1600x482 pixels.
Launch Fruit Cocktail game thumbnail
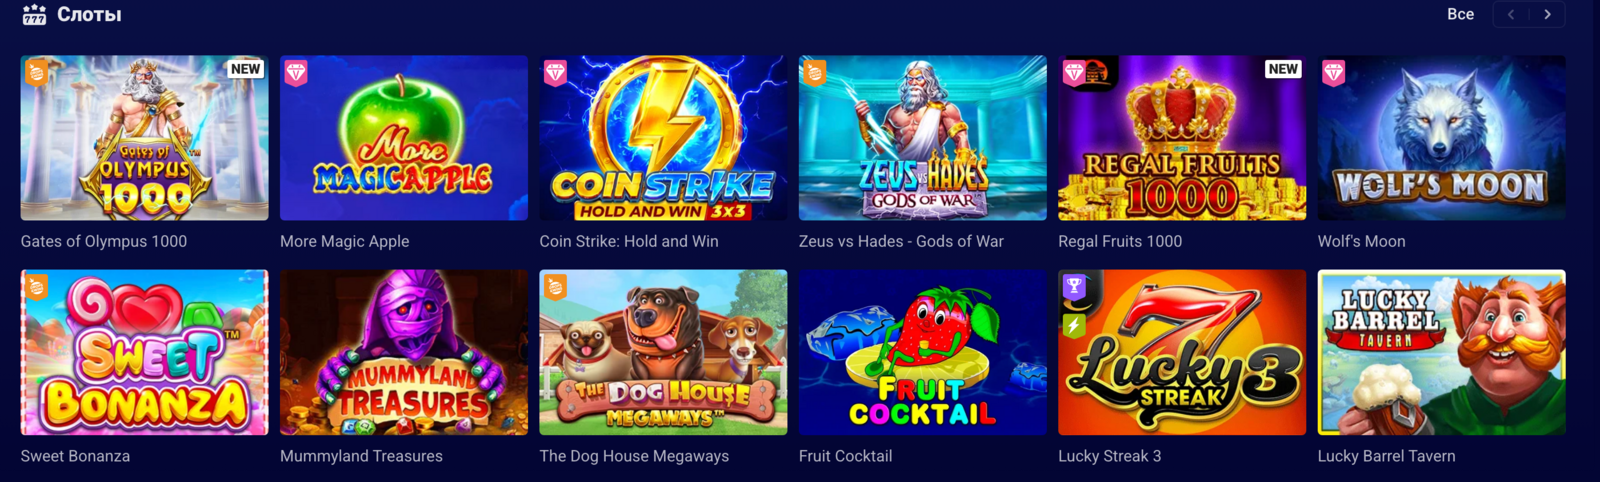(x=922, y=352)
